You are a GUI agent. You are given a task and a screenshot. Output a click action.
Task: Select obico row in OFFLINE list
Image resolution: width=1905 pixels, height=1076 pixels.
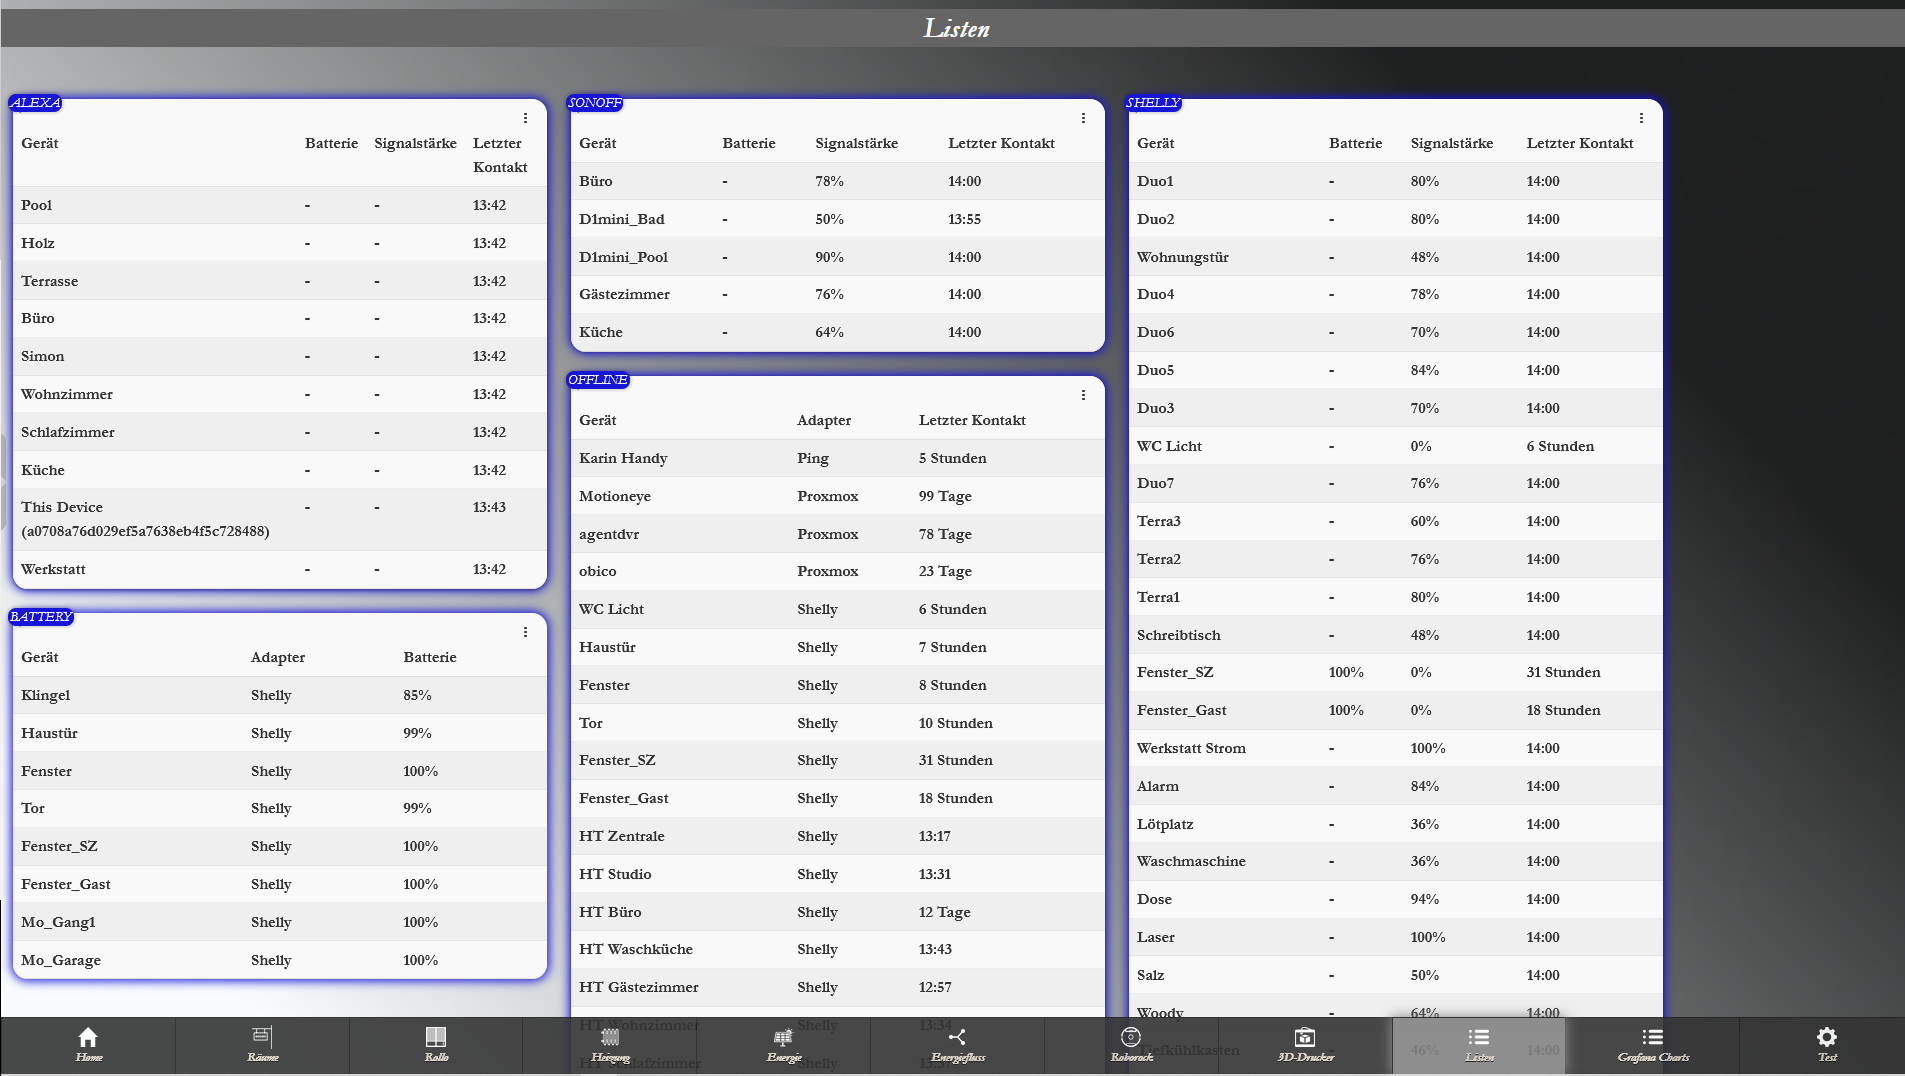(x=837, y=571)
